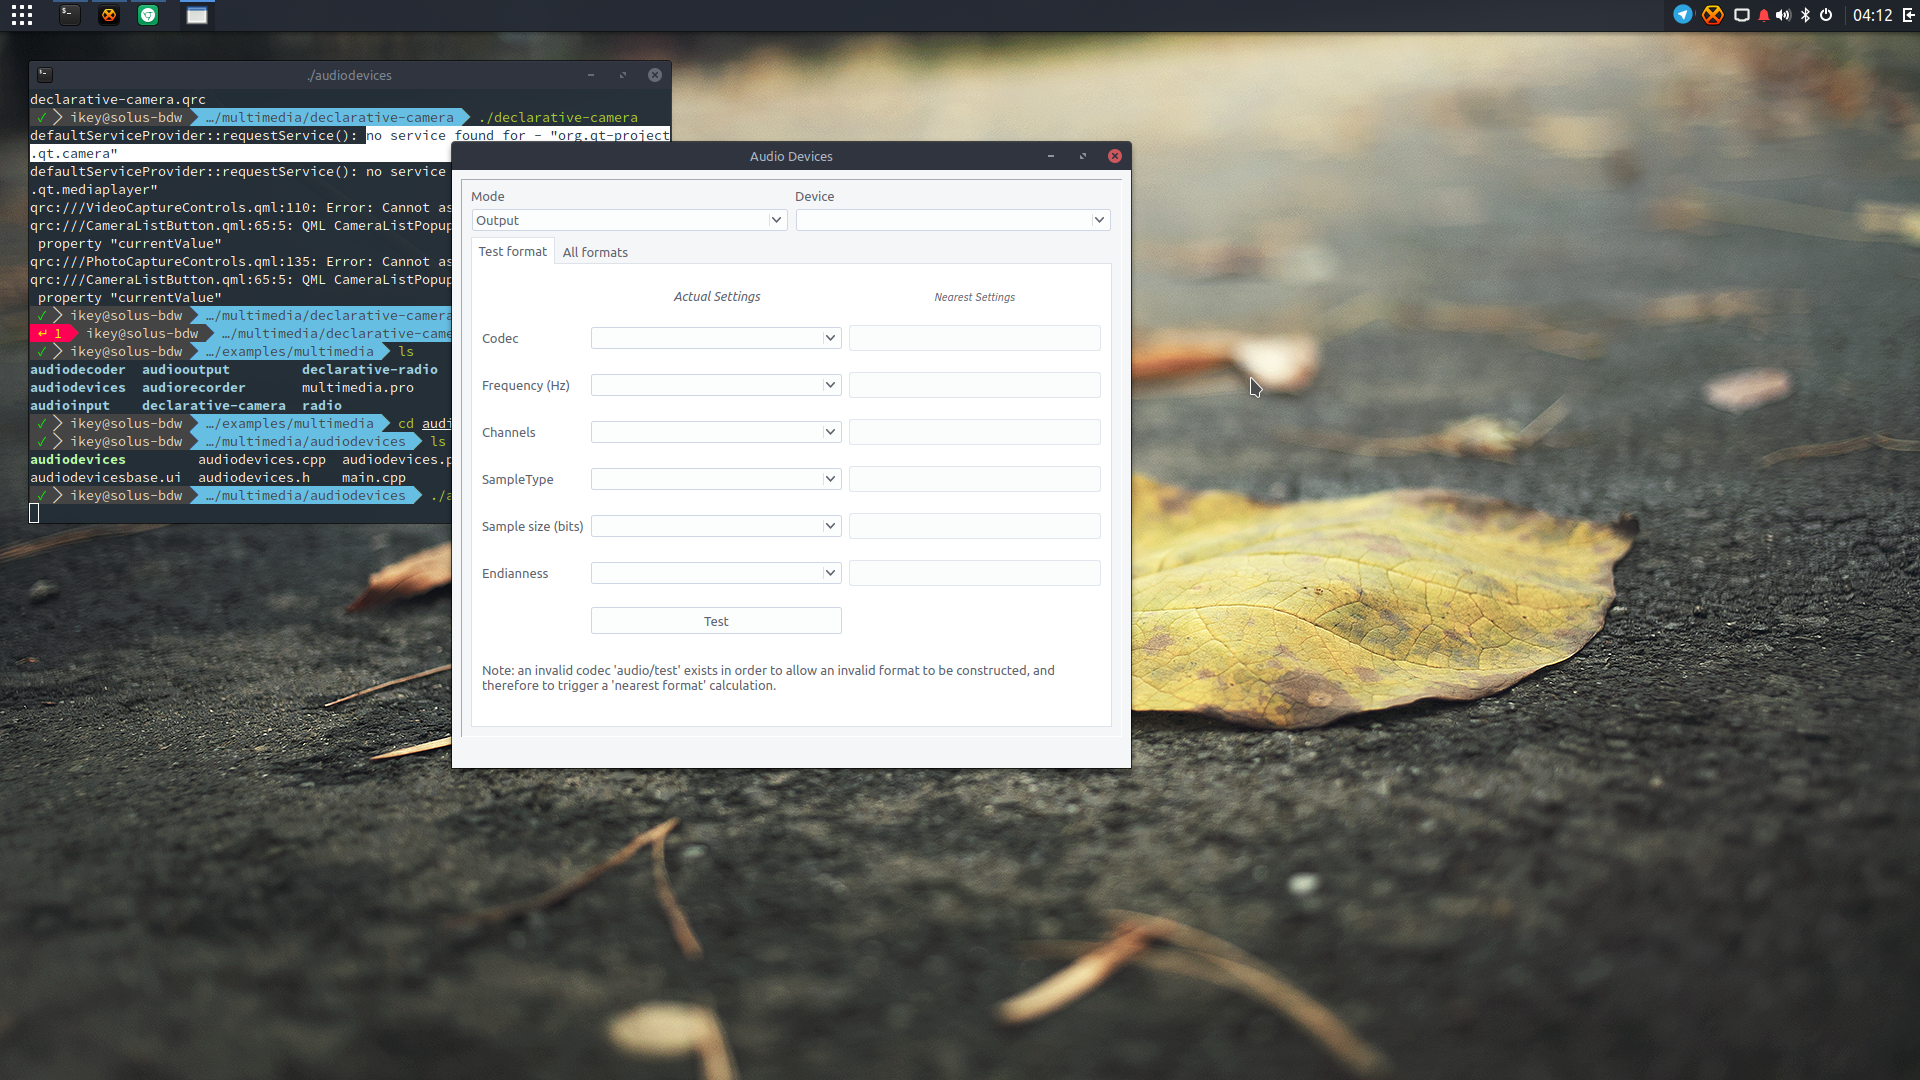Screen dimensions: 1920x1080
Task: Click 'audiodevicesbase.ui' in the terminal
Action: (x=106, y=478)
